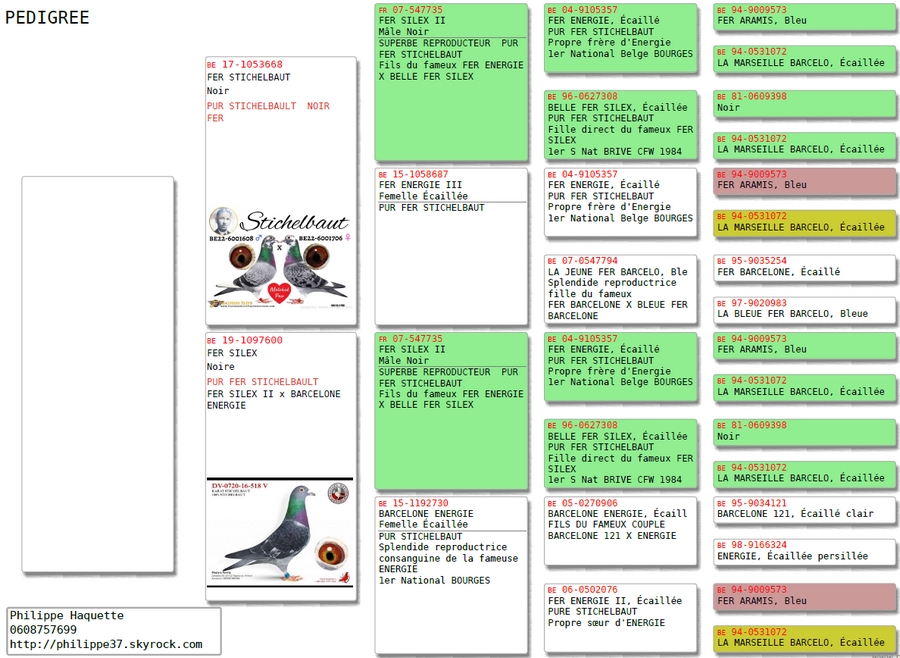Select the LA JEUNE FER BARCELO box
Screen dimensions: 900x658
pyautogui.click(x=619, y=288)
